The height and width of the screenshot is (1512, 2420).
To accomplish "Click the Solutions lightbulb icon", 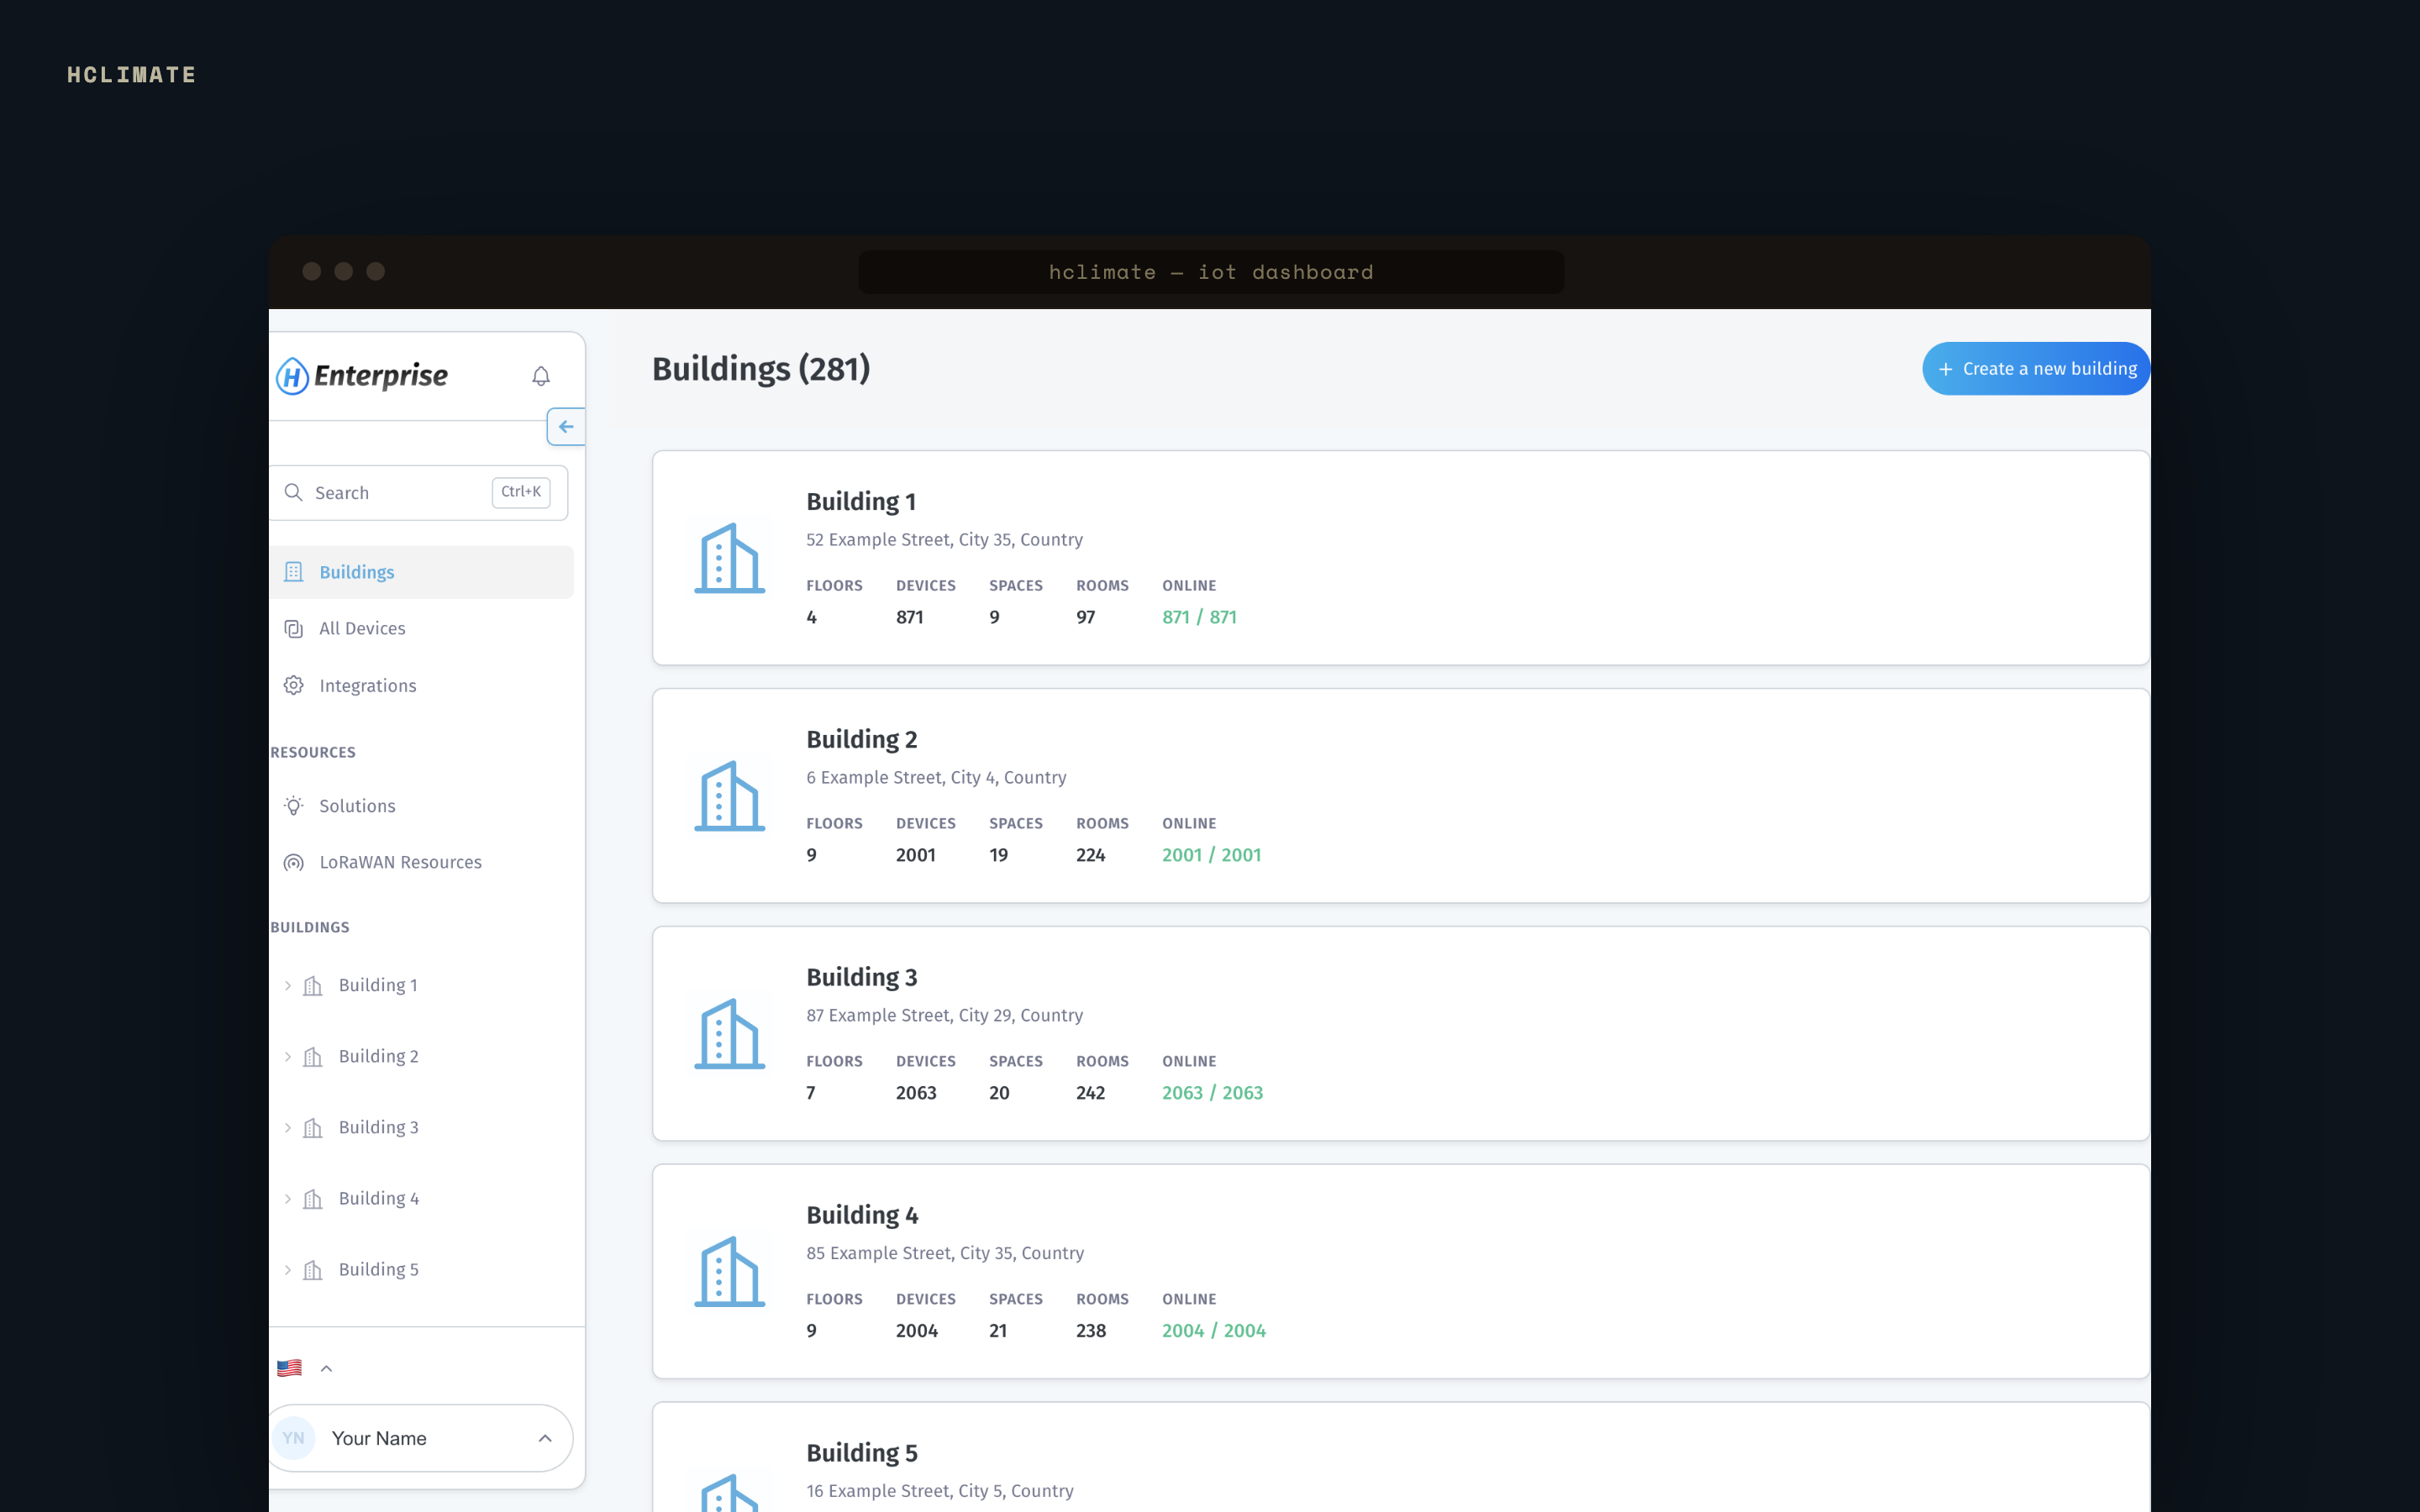I will point(293,806).
